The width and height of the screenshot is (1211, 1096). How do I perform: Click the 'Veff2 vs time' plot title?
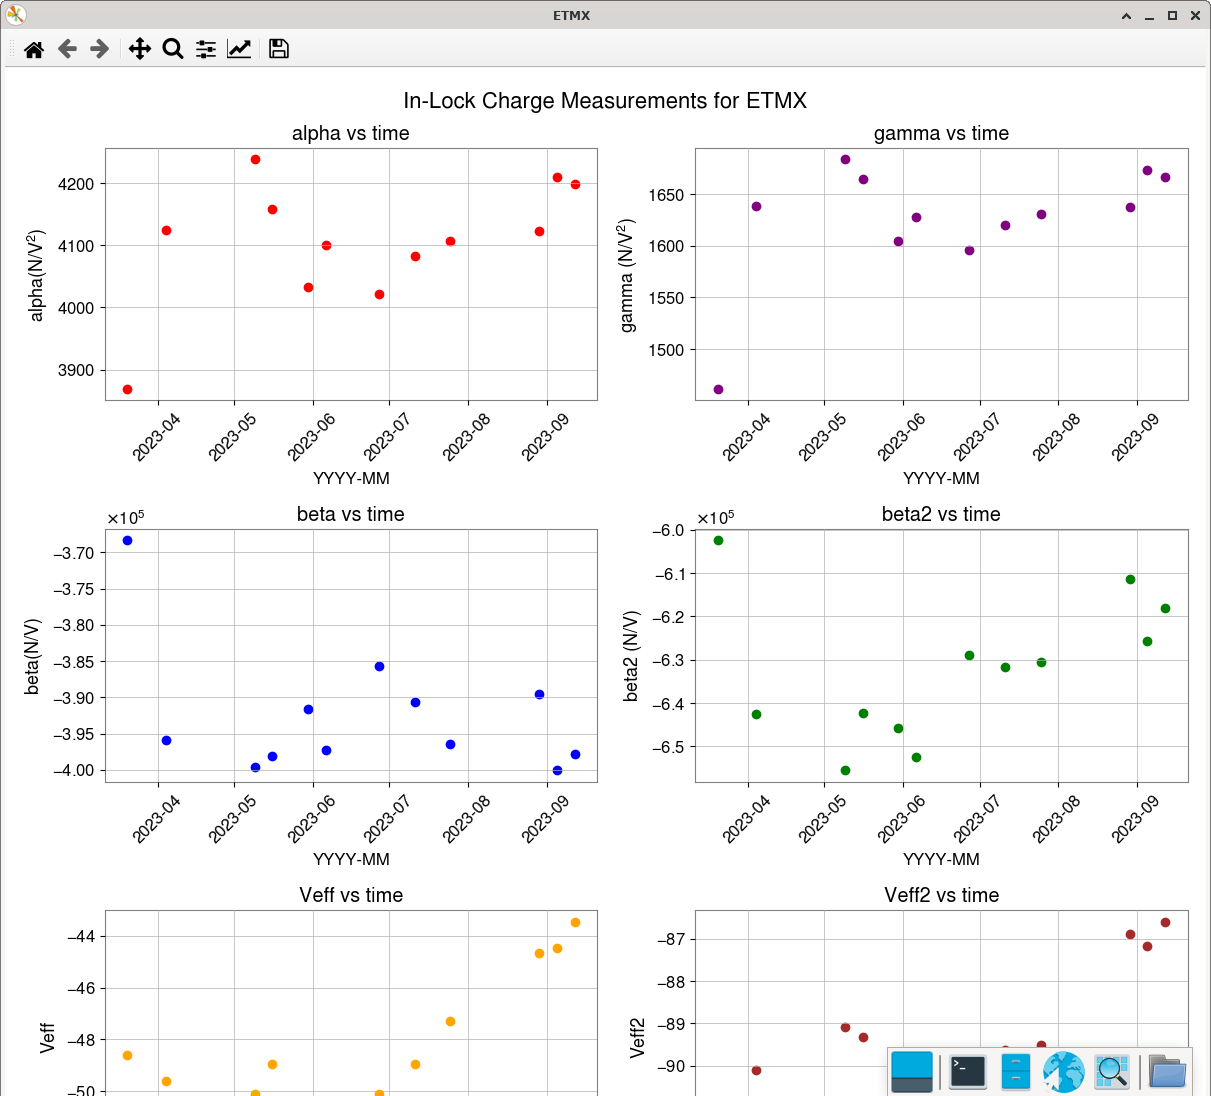941,895
